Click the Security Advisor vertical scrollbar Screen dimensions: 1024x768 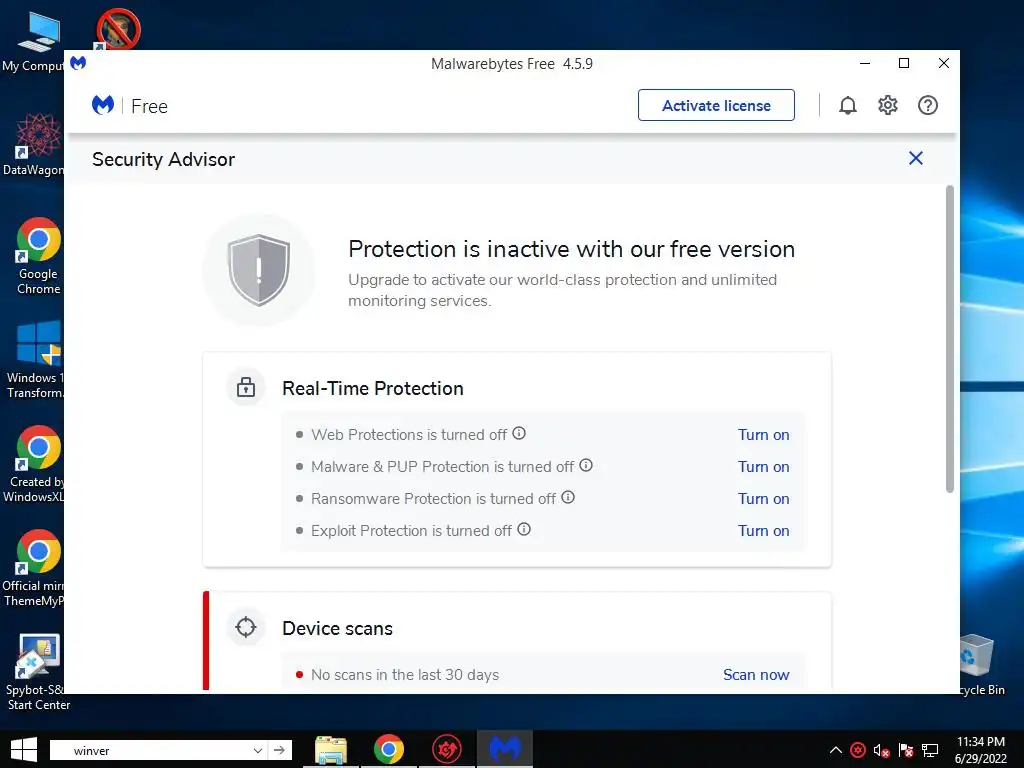pyautogui.click(x=950, y=340)
